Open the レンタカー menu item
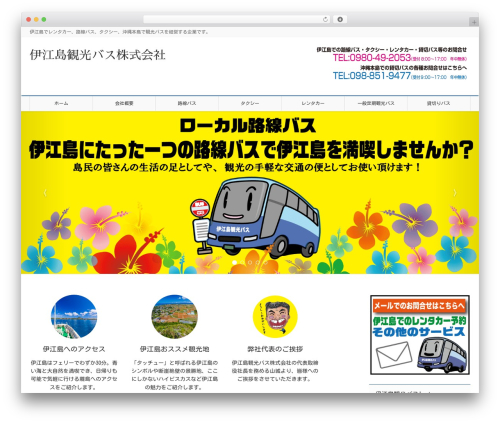 click(x=313, y=104)
